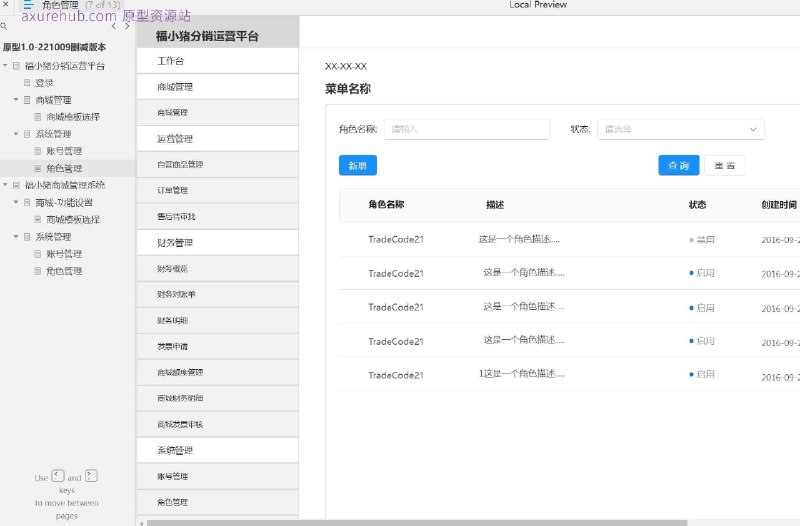Select 角色管理 item at bottom of prototype sidebar
Image resolution: width=800 pixels, height=526 pixels.
coord(218,502)
